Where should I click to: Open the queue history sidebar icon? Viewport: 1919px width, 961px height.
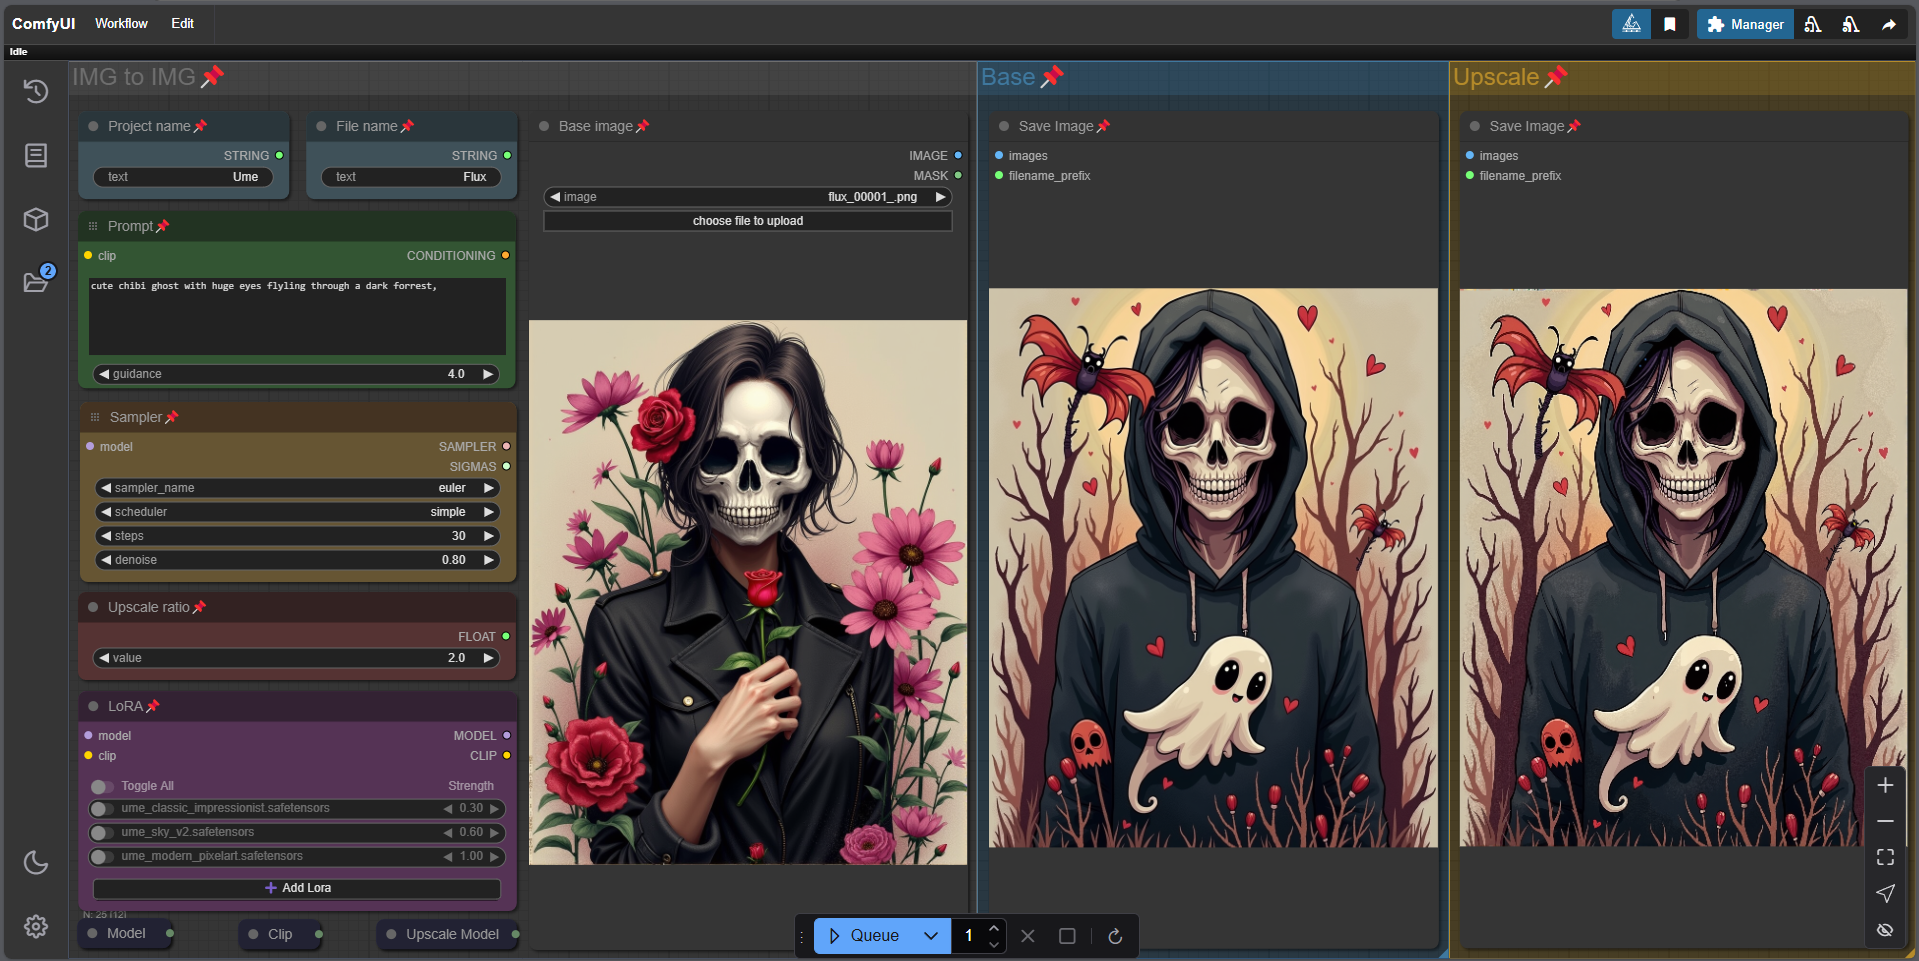[x=36, y=92]
